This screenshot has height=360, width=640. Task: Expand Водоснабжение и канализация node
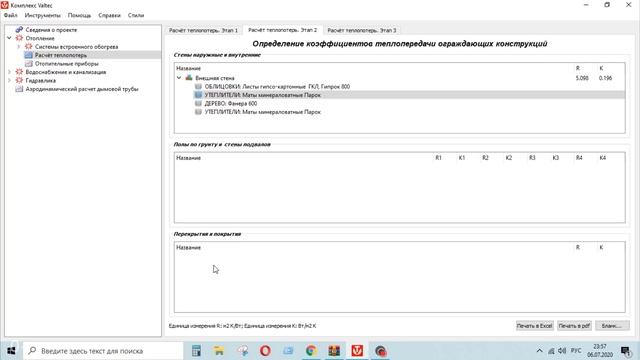9,72
